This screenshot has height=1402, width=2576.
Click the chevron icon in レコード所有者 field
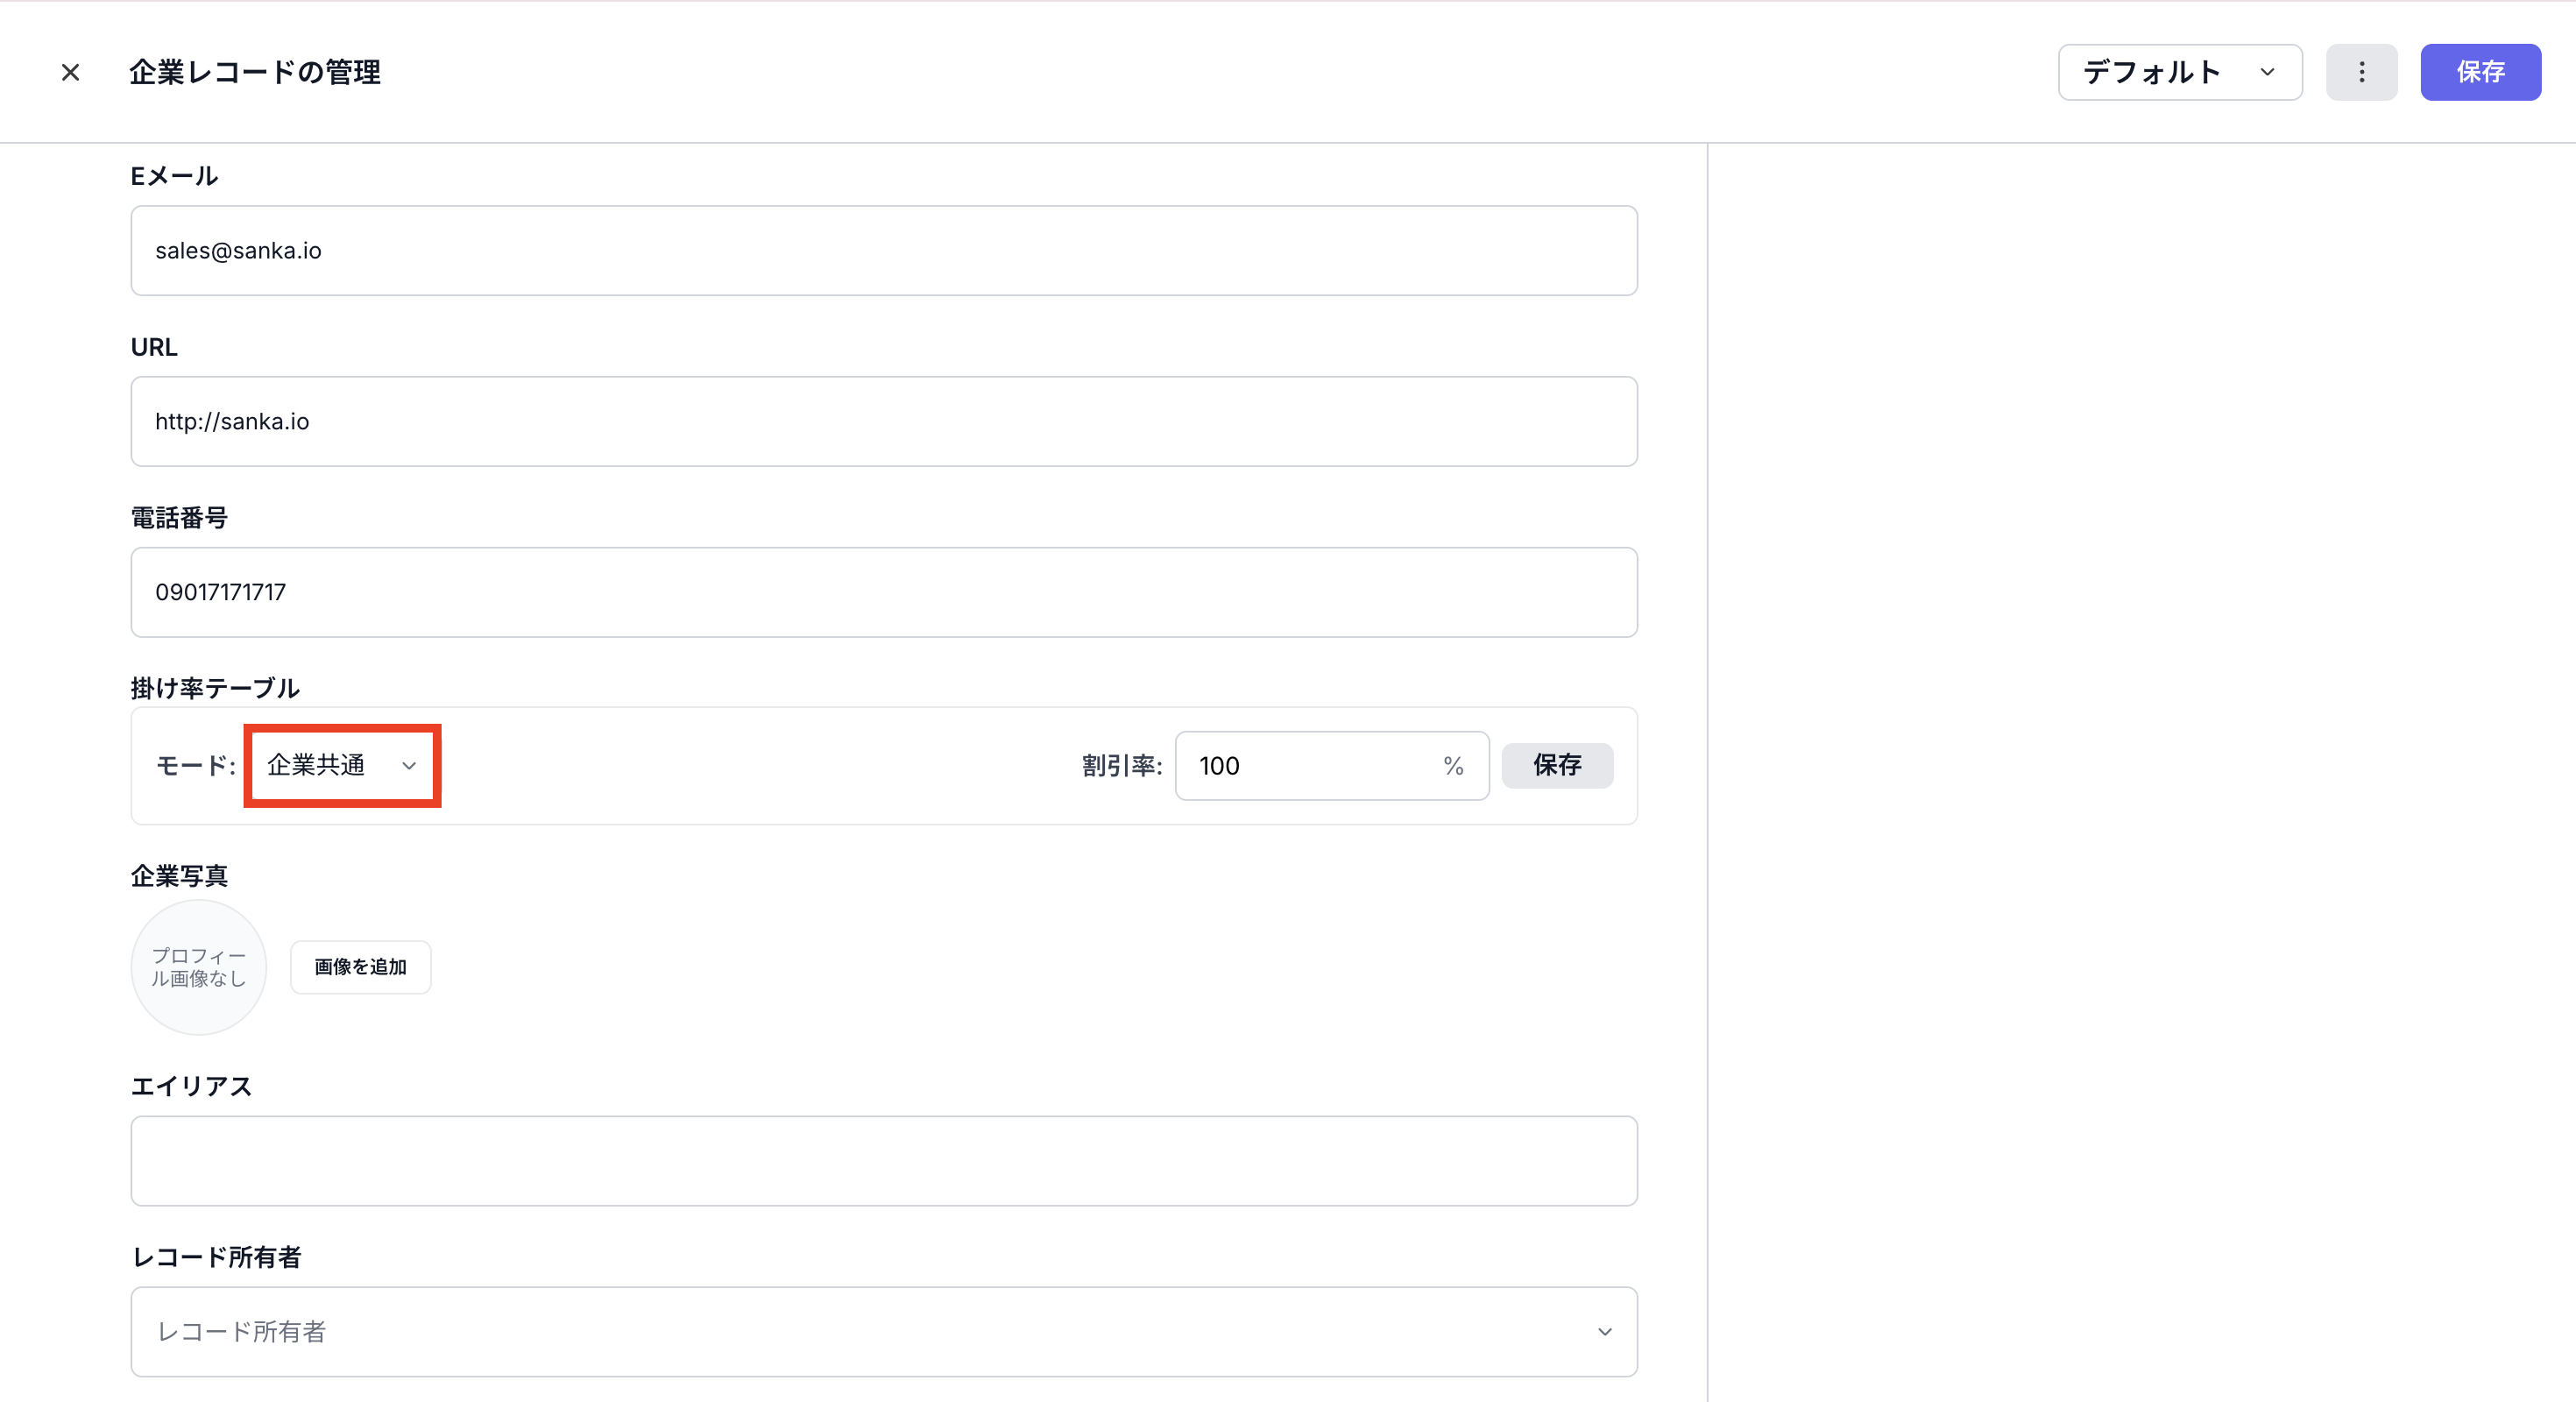click(x=1604, y=1332)
